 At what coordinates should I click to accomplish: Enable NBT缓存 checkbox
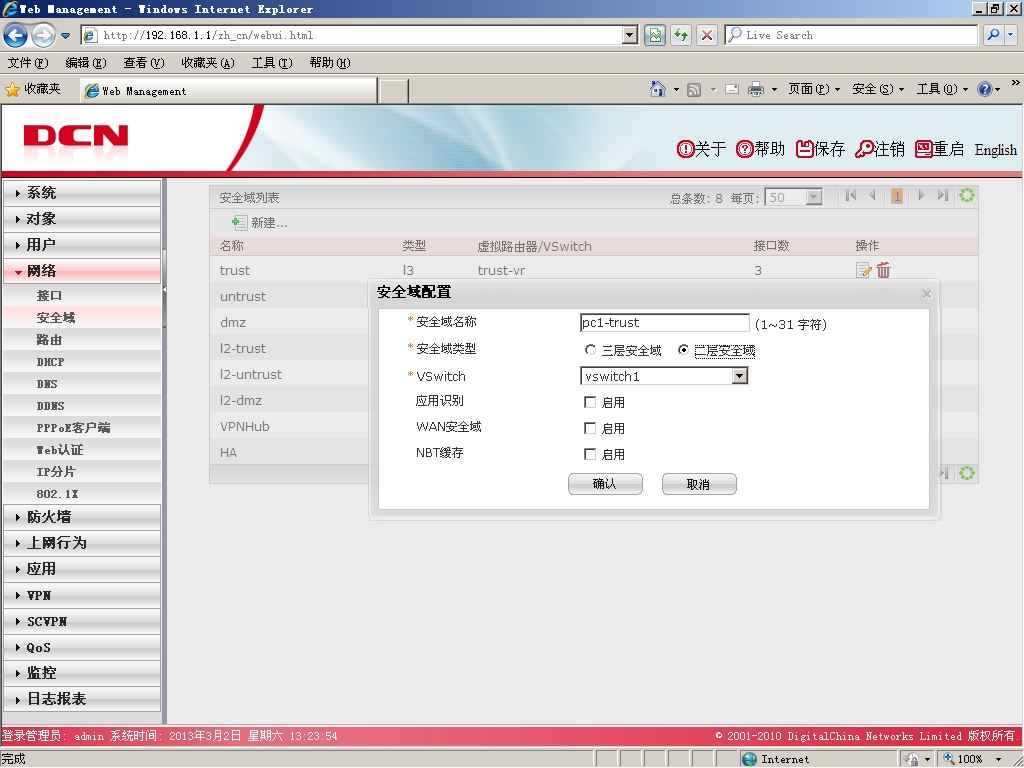[590, 454]
